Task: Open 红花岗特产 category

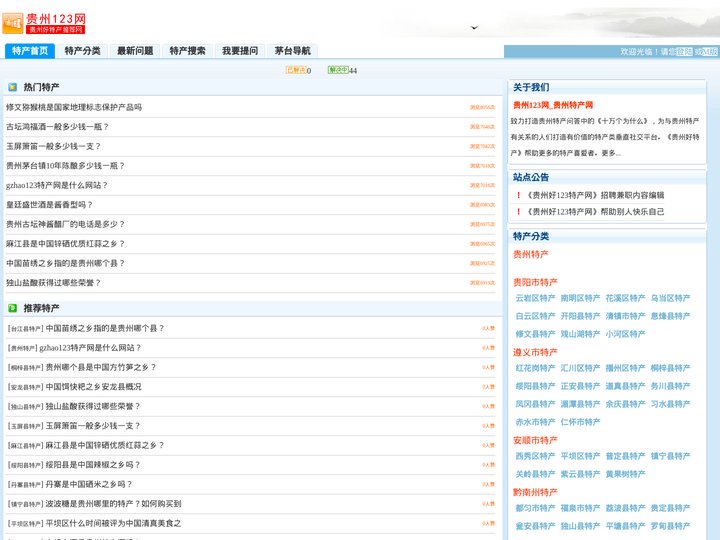Action: [535, 368]
